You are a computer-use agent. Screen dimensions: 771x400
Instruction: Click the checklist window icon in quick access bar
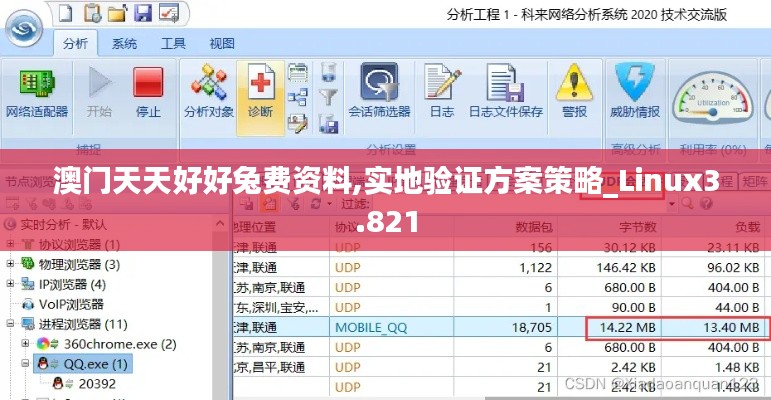point(169,12)
